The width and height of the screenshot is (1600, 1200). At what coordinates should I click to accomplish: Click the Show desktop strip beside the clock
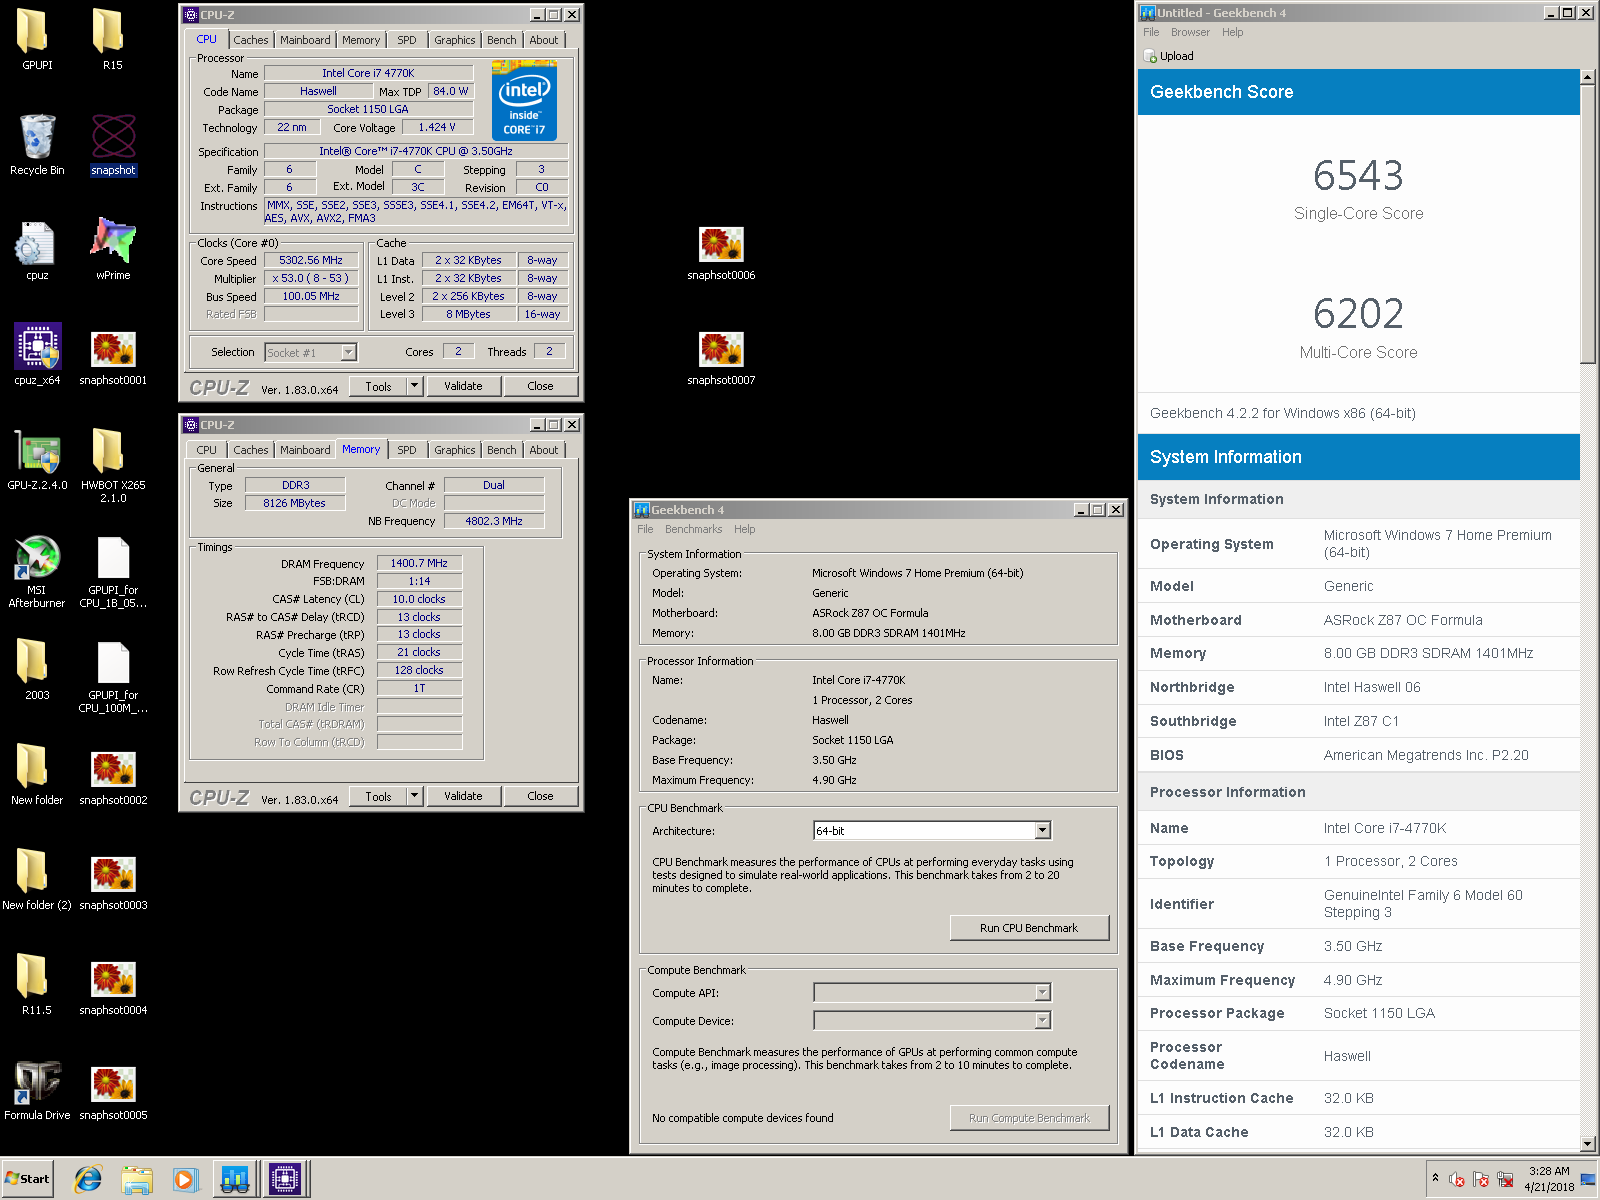[x=1589, y=1179]
